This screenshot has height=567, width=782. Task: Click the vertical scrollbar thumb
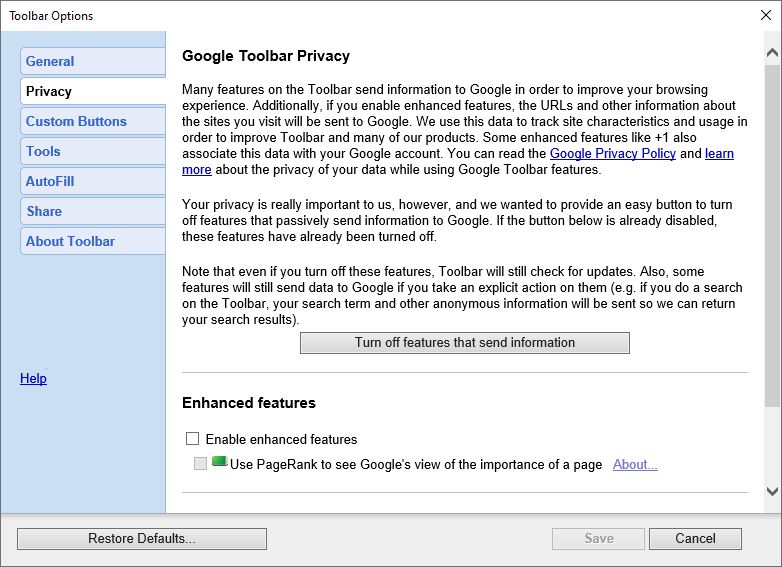[772, 235]
